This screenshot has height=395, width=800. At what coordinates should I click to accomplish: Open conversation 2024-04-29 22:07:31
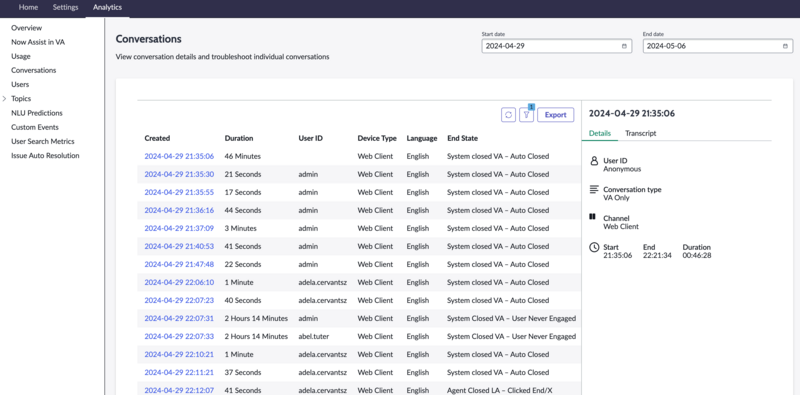click(179, 318)
